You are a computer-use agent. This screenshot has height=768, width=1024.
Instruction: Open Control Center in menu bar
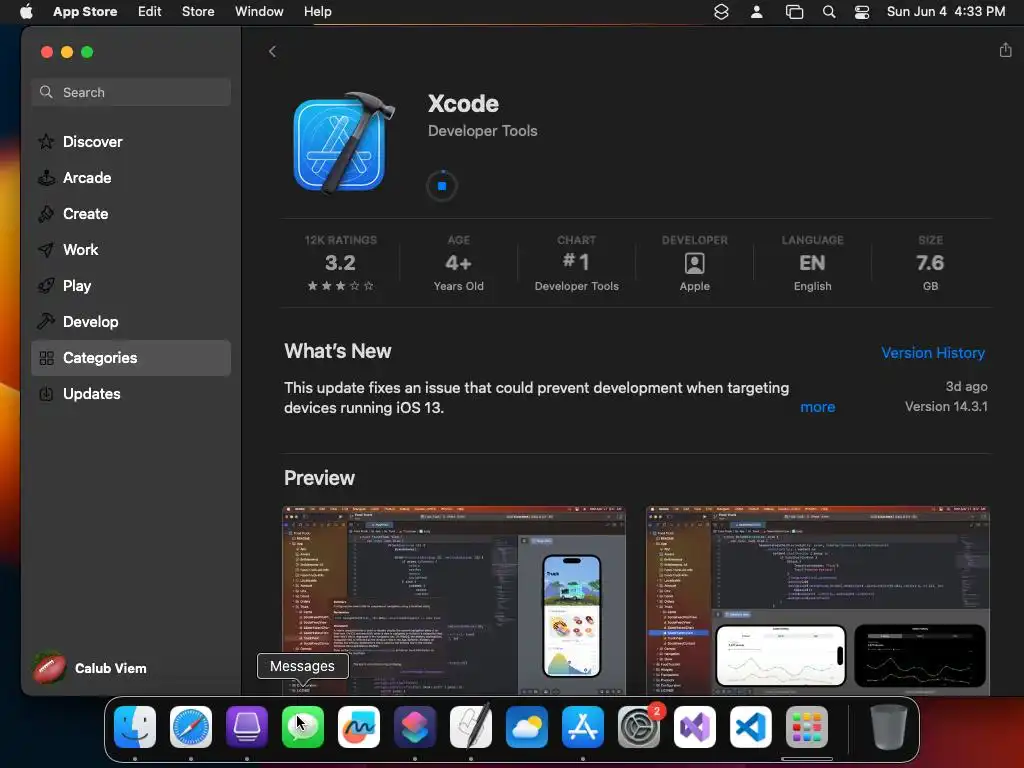point(862,12)
